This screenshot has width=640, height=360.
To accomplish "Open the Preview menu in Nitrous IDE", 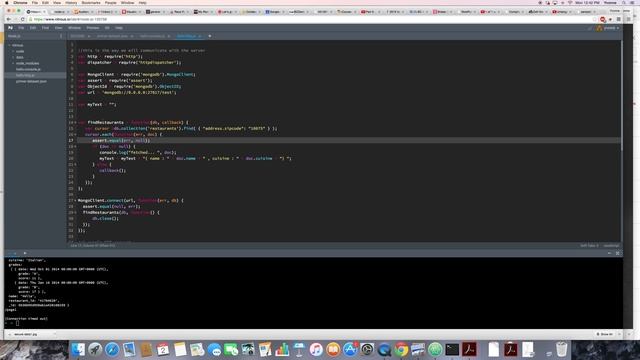I will (x=93, y=28).
